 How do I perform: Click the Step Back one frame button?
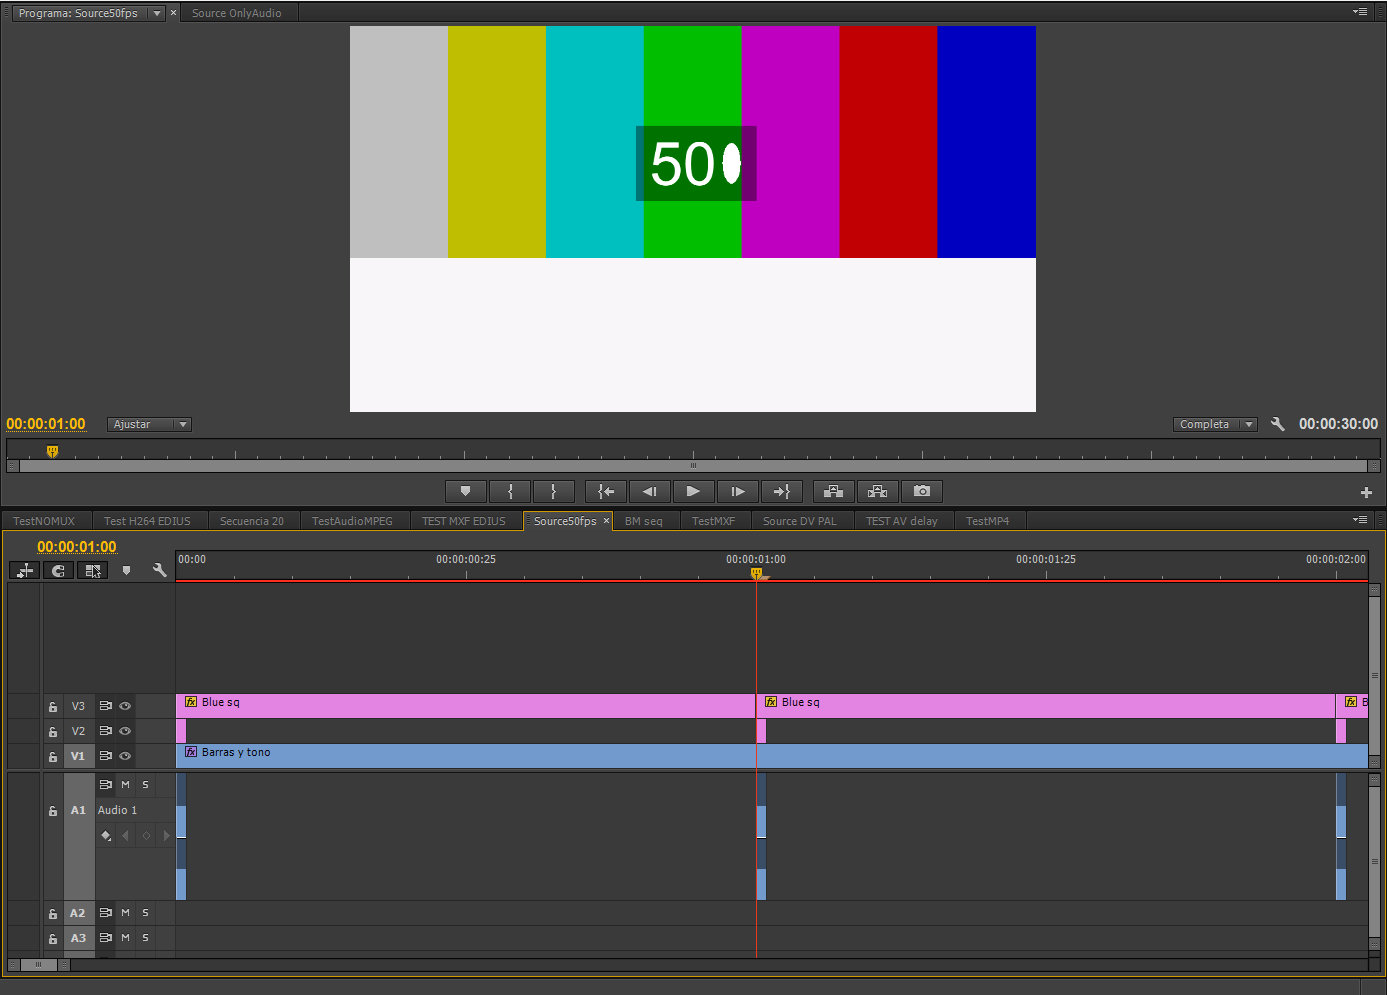[650, 491]
